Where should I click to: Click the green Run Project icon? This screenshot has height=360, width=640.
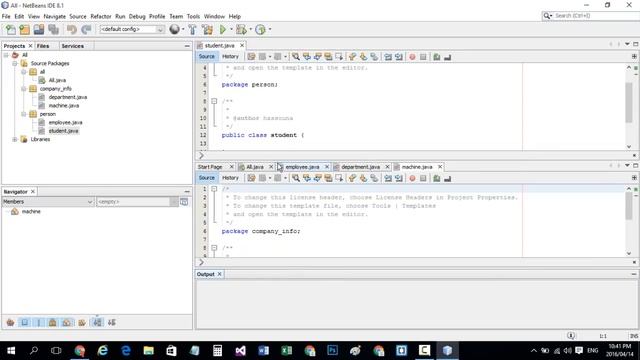[223, 29]
